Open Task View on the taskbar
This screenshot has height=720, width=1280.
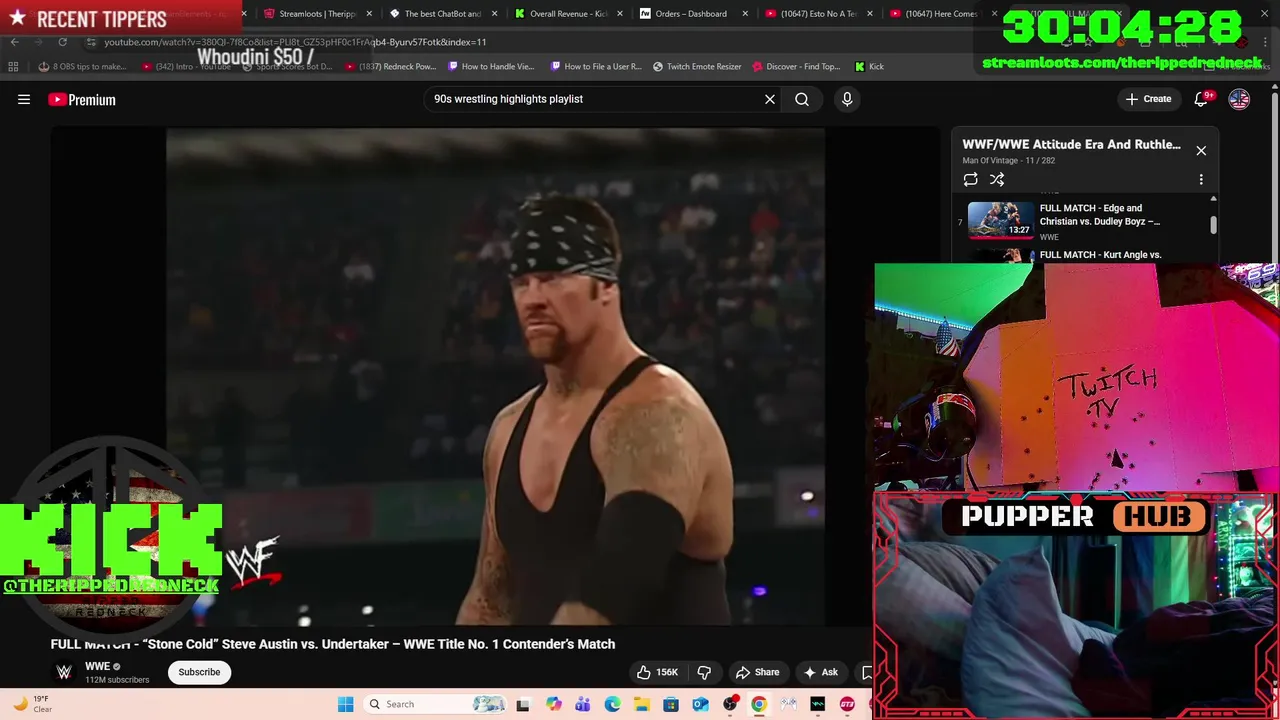point(522,705)
